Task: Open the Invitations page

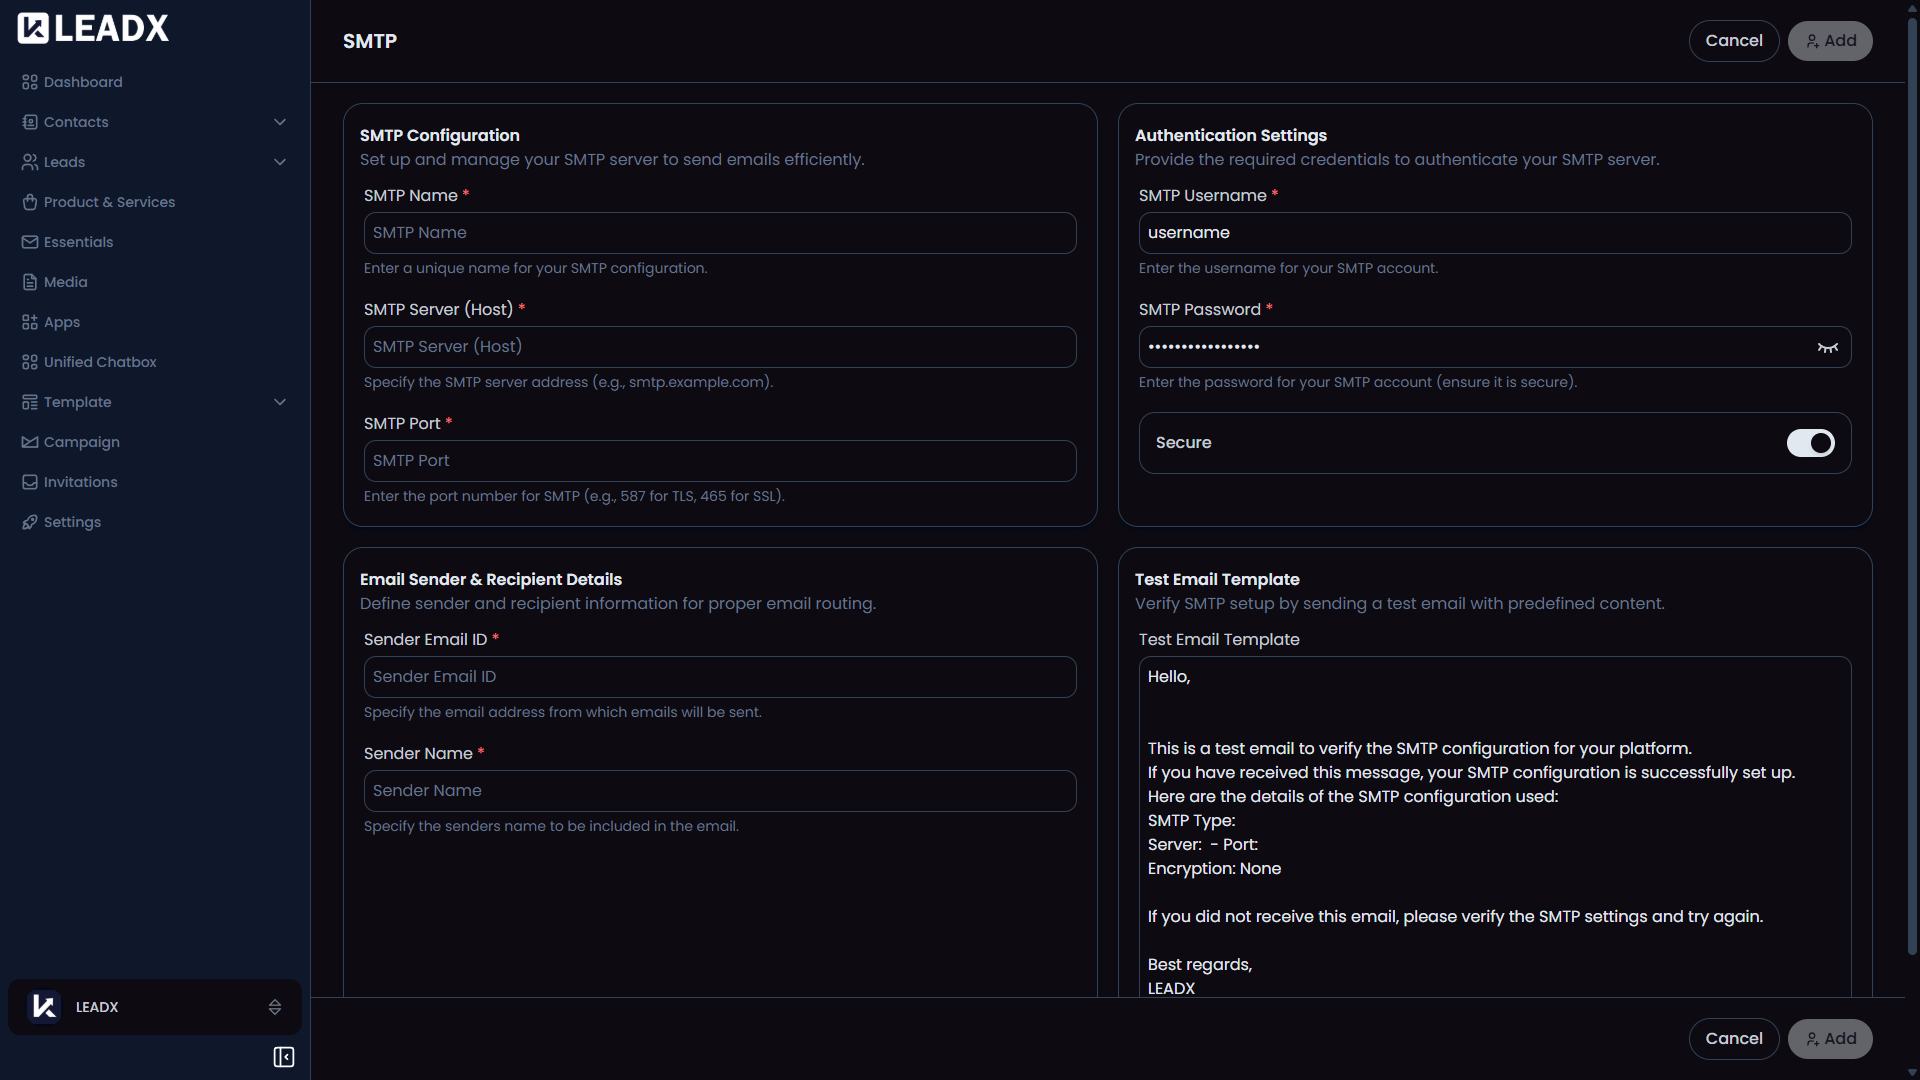Action: [x=80, y=482]
